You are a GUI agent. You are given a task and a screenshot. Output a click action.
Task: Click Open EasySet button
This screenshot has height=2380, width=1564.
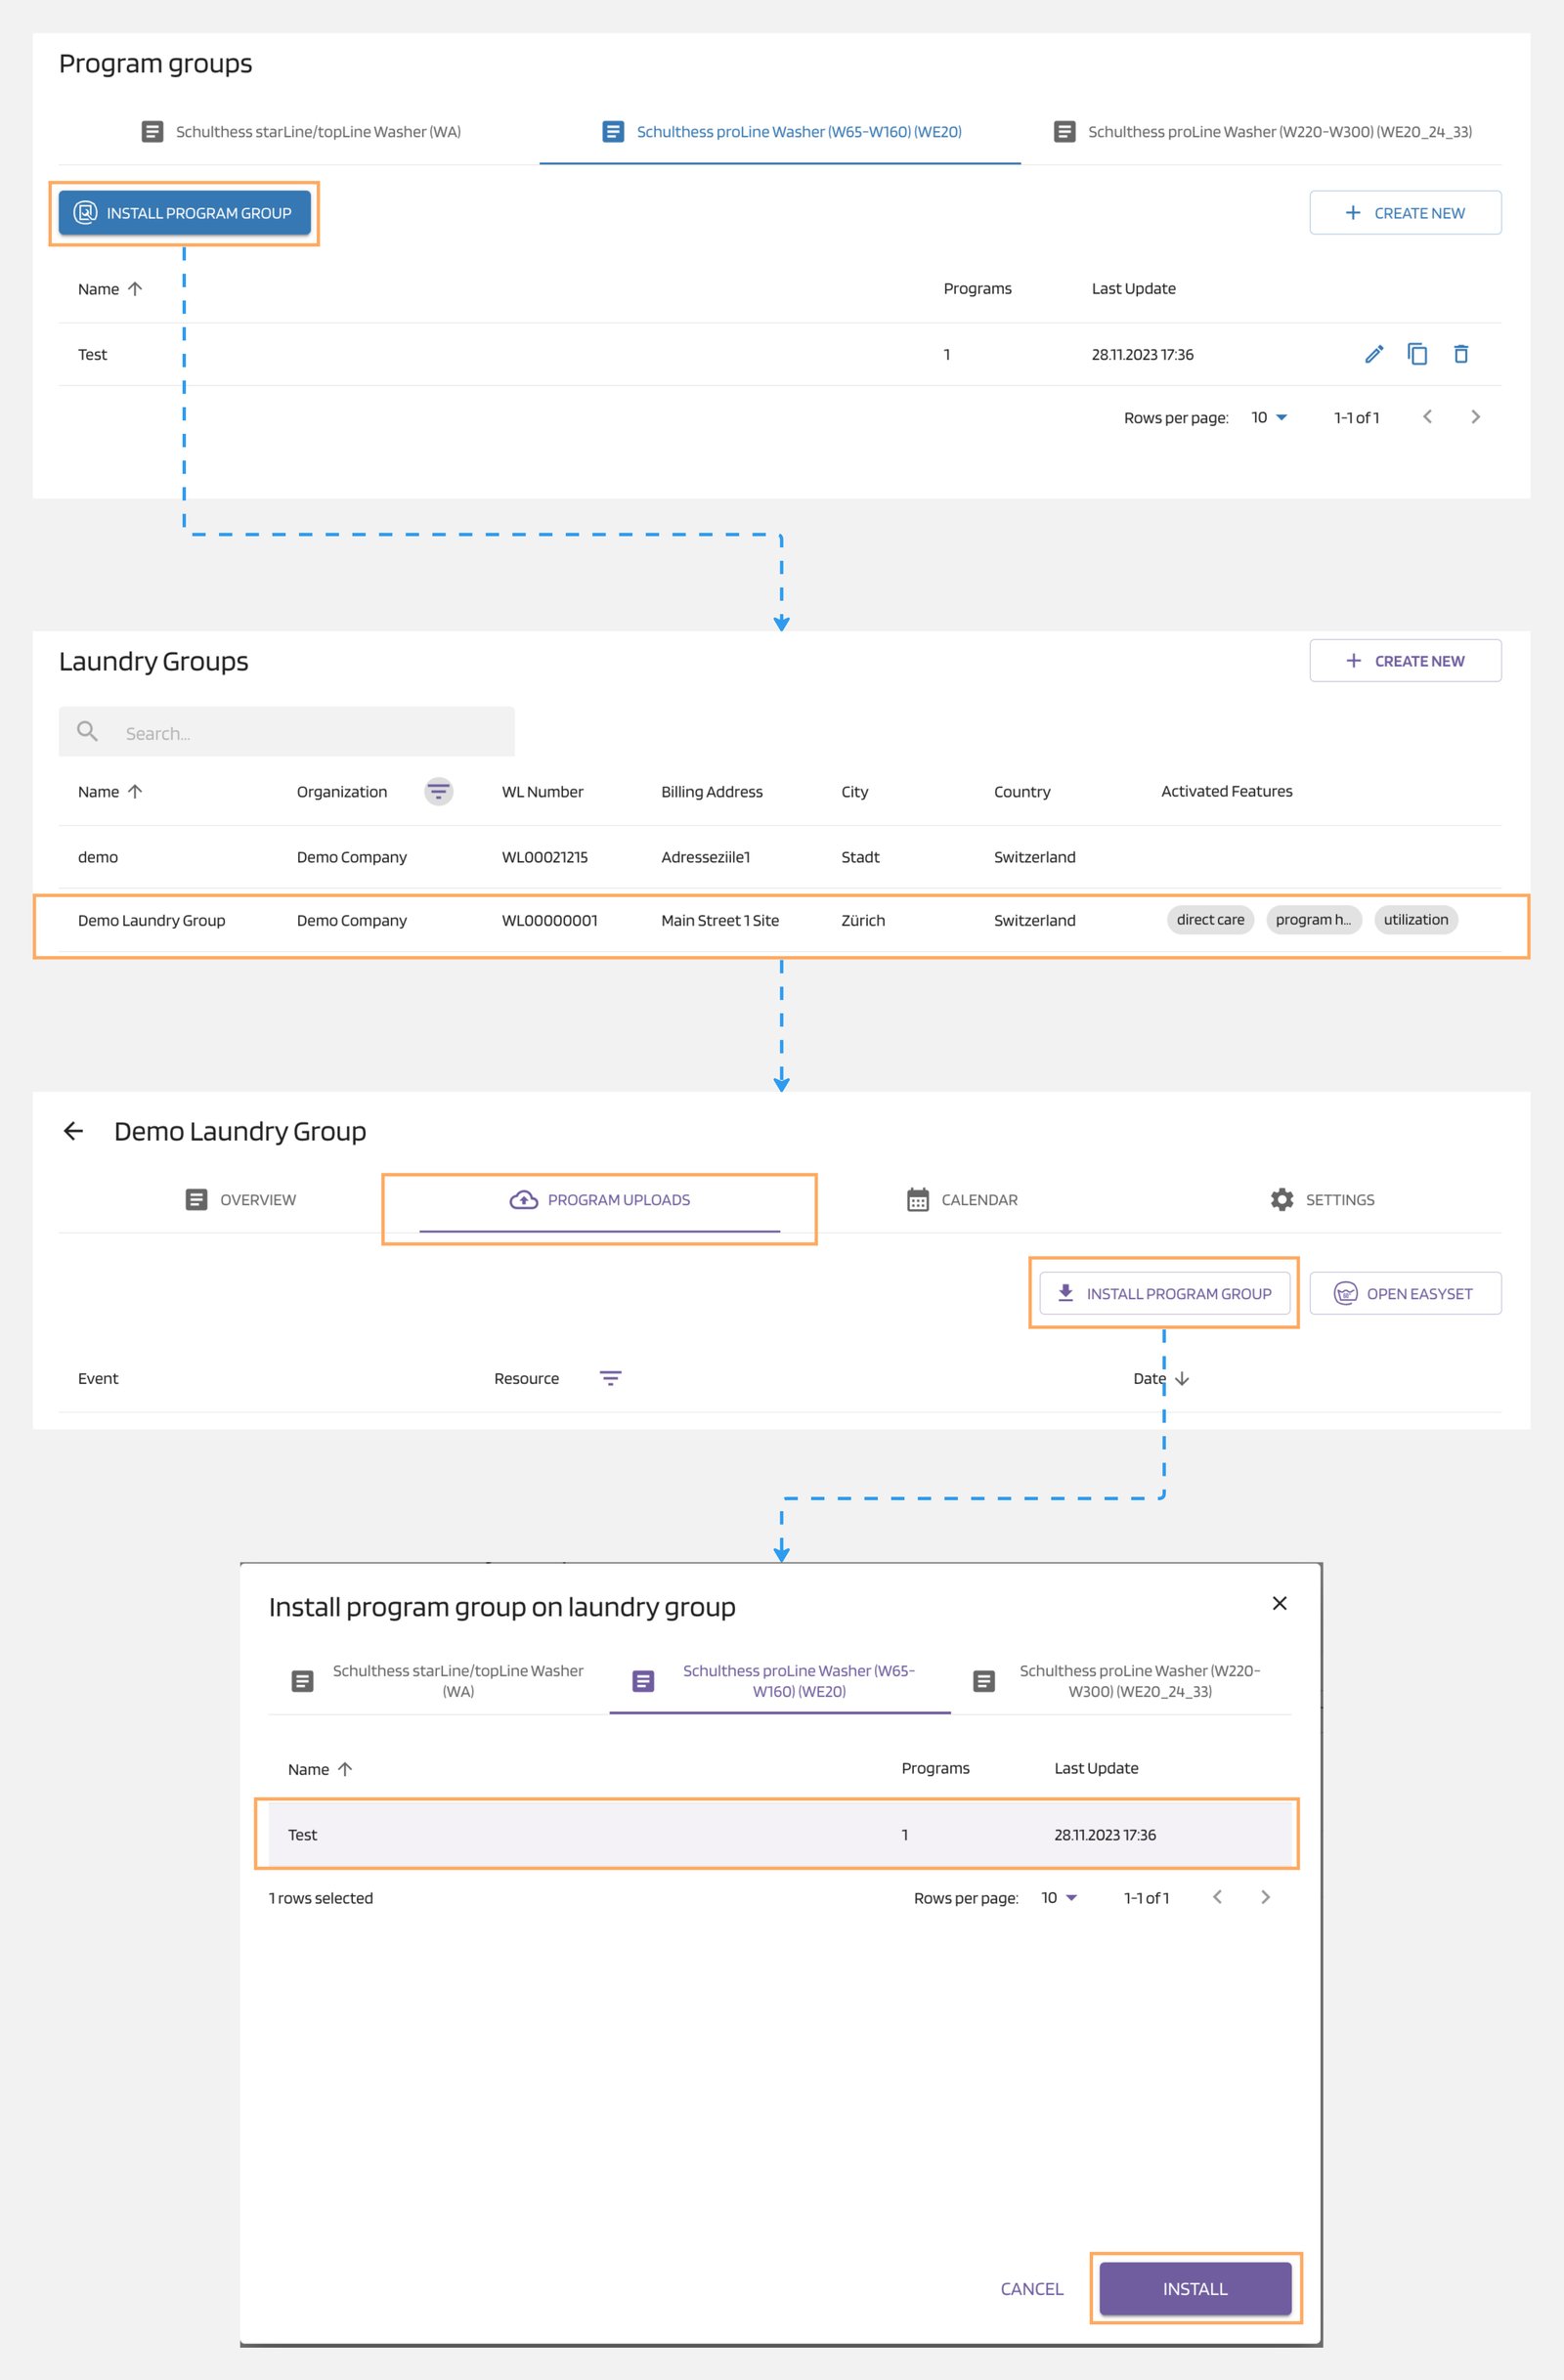[1404, 1294]
